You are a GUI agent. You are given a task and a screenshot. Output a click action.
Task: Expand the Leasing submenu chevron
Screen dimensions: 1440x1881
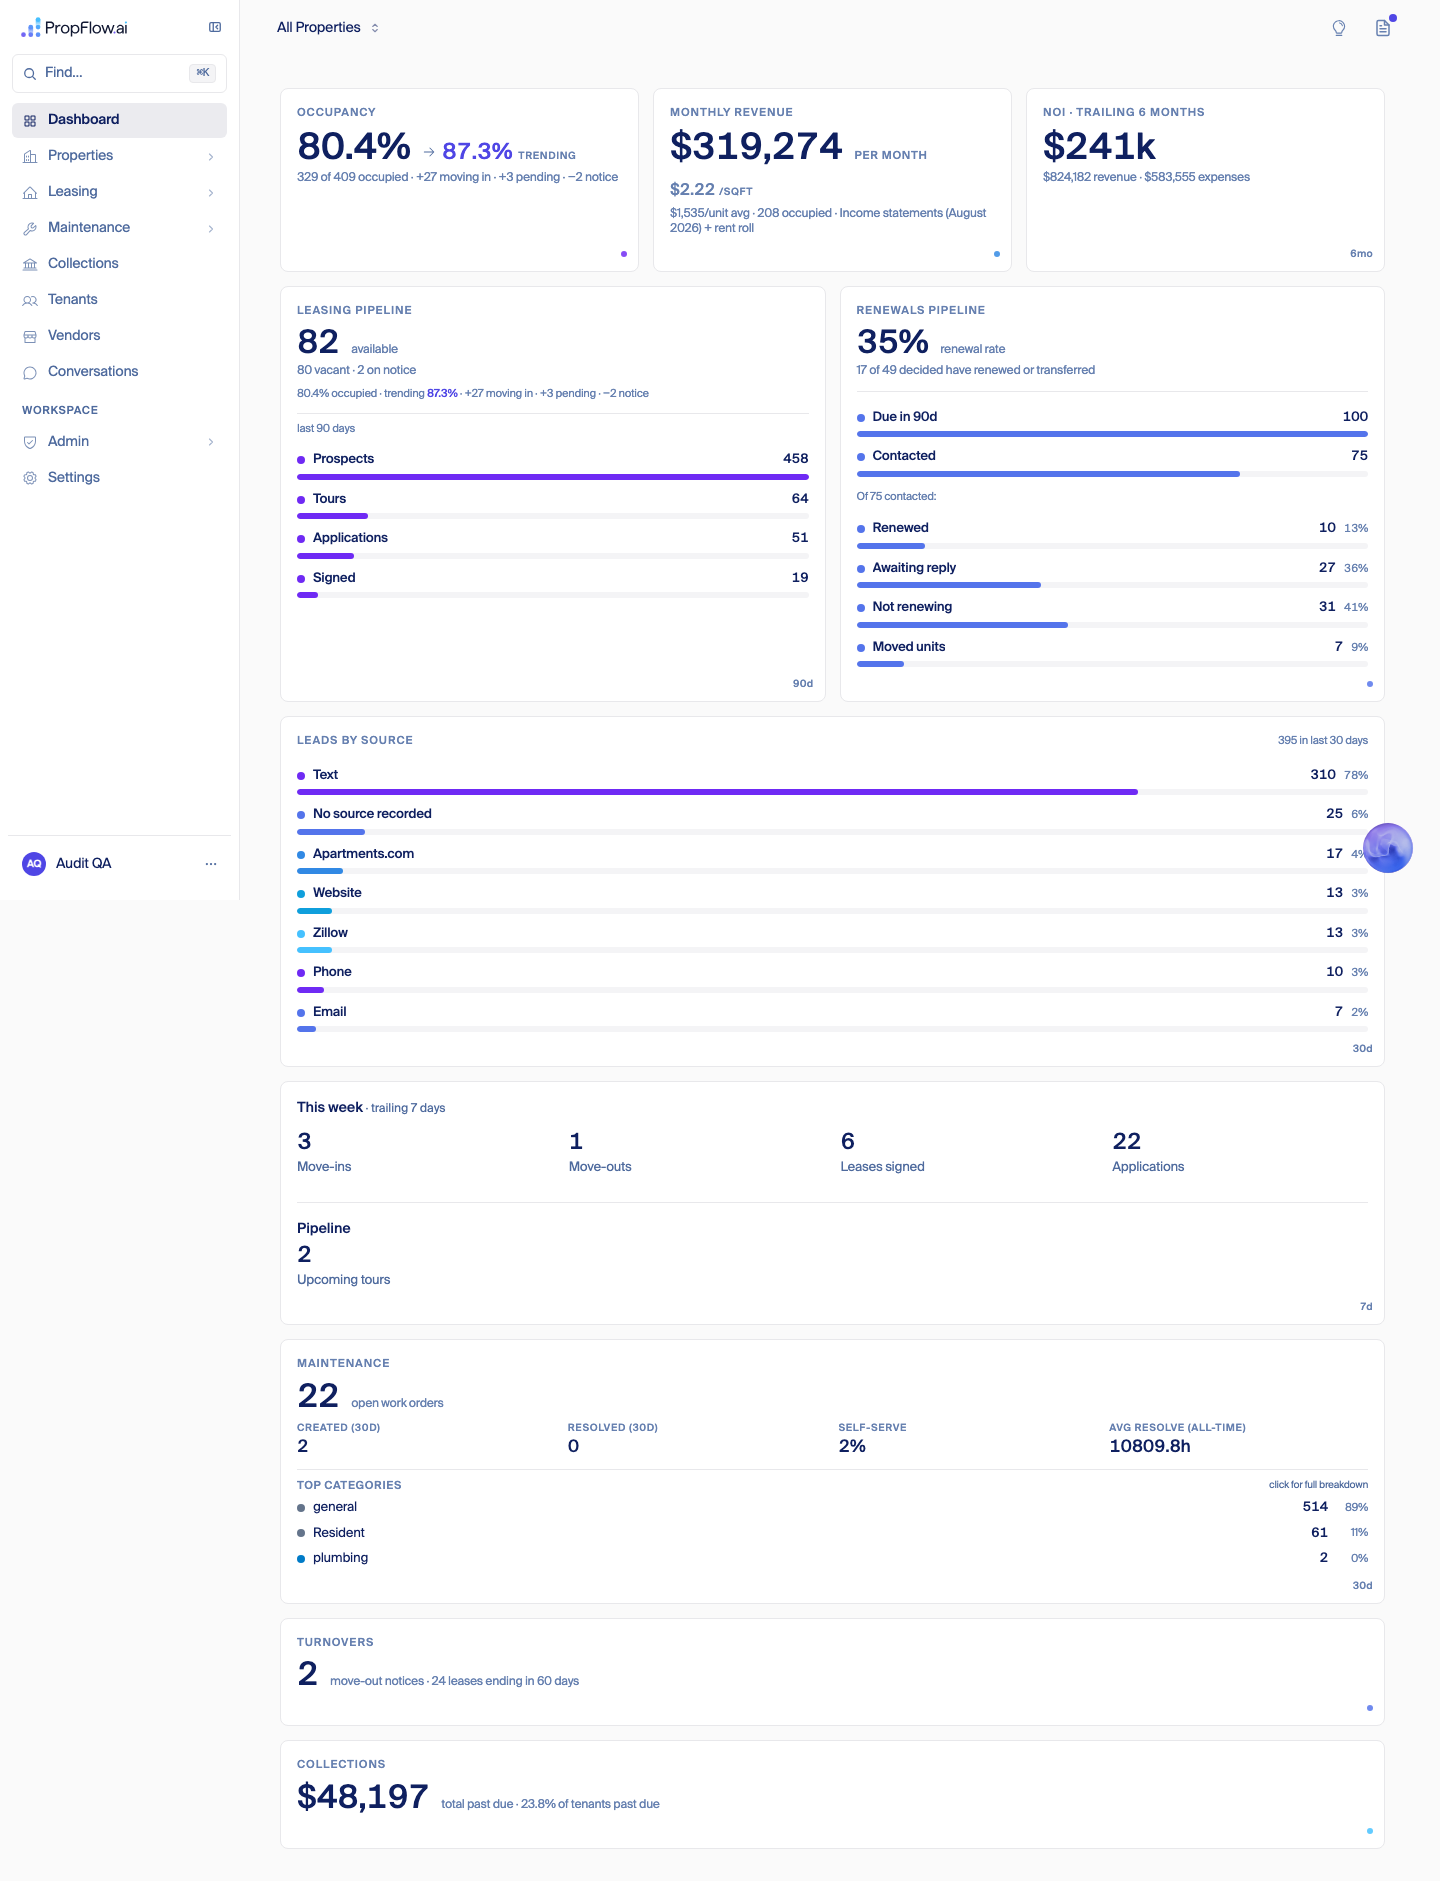211,192
